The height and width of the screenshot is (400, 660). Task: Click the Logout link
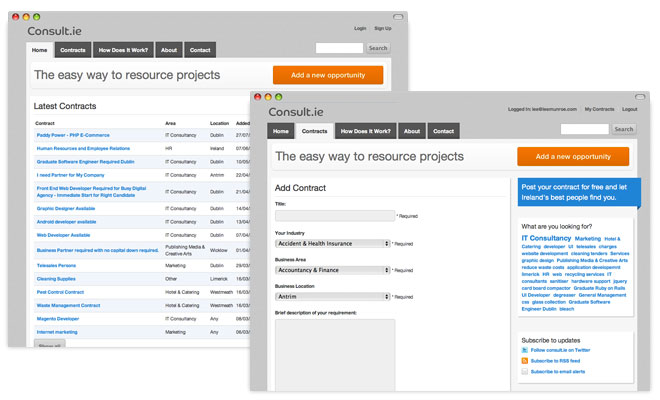tap(629, 109)
